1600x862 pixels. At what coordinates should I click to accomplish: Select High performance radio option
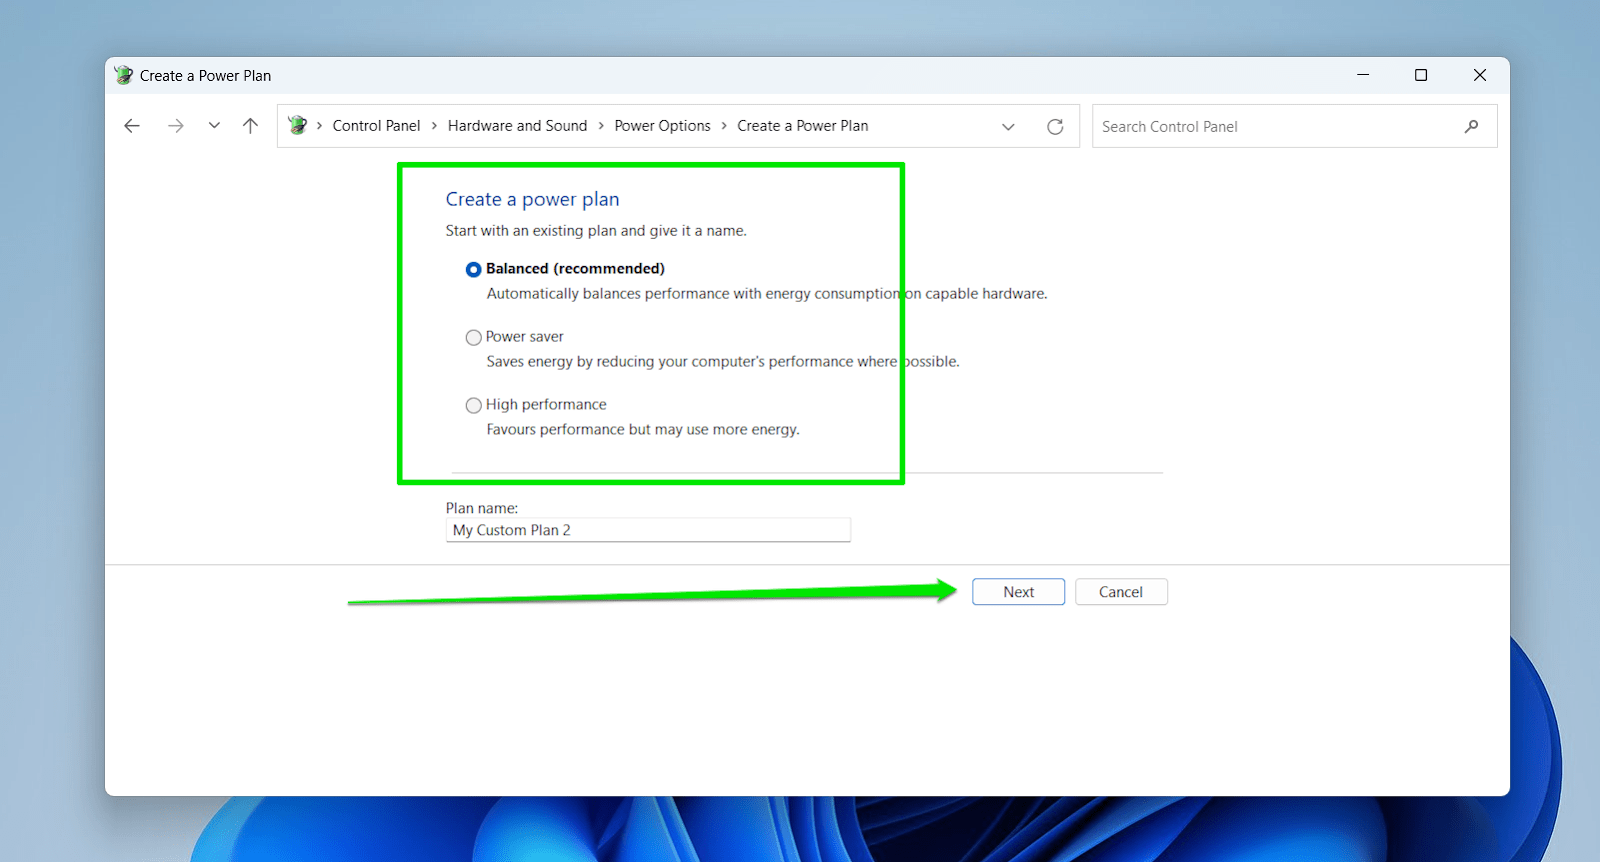(x=474, y=405)
